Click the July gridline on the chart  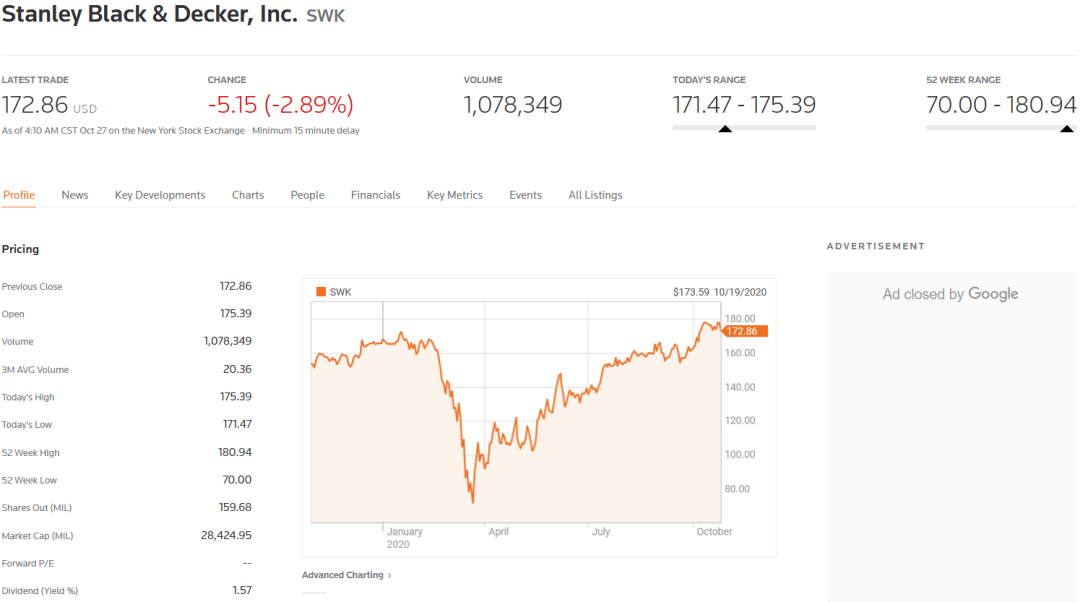pyautogui.click(x=588, y=412)
